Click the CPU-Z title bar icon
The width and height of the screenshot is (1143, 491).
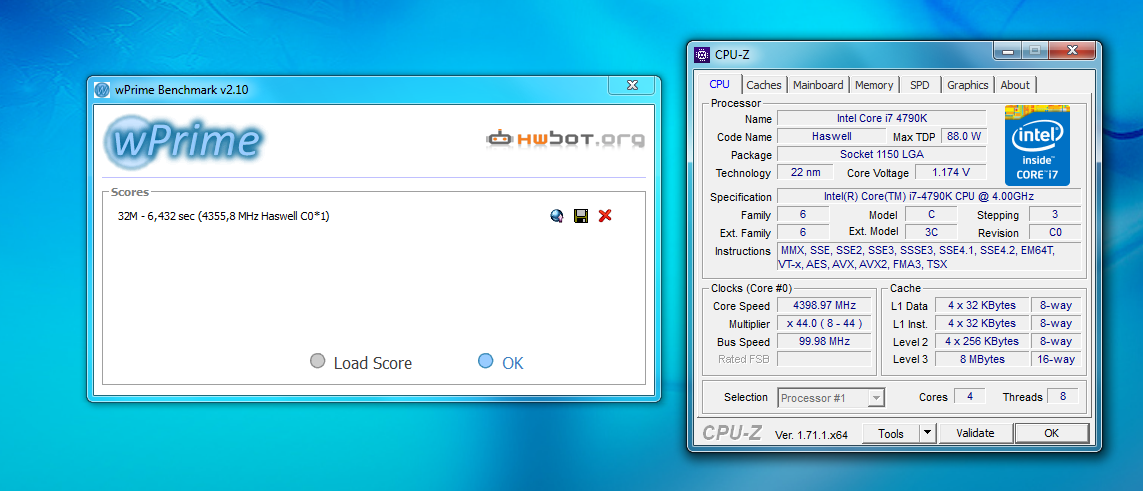point(701,55)
